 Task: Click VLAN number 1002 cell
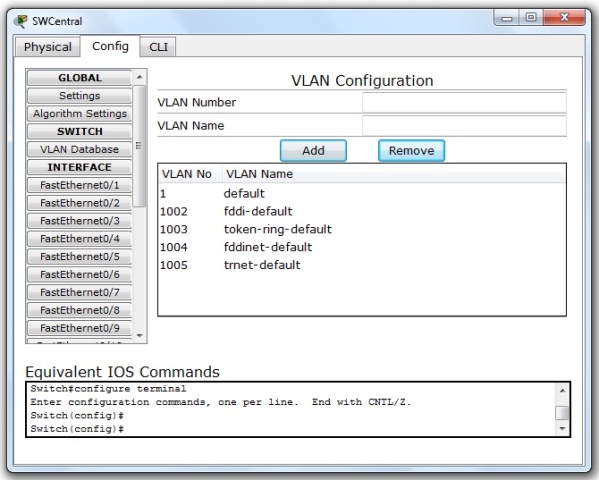pos(174,211)
